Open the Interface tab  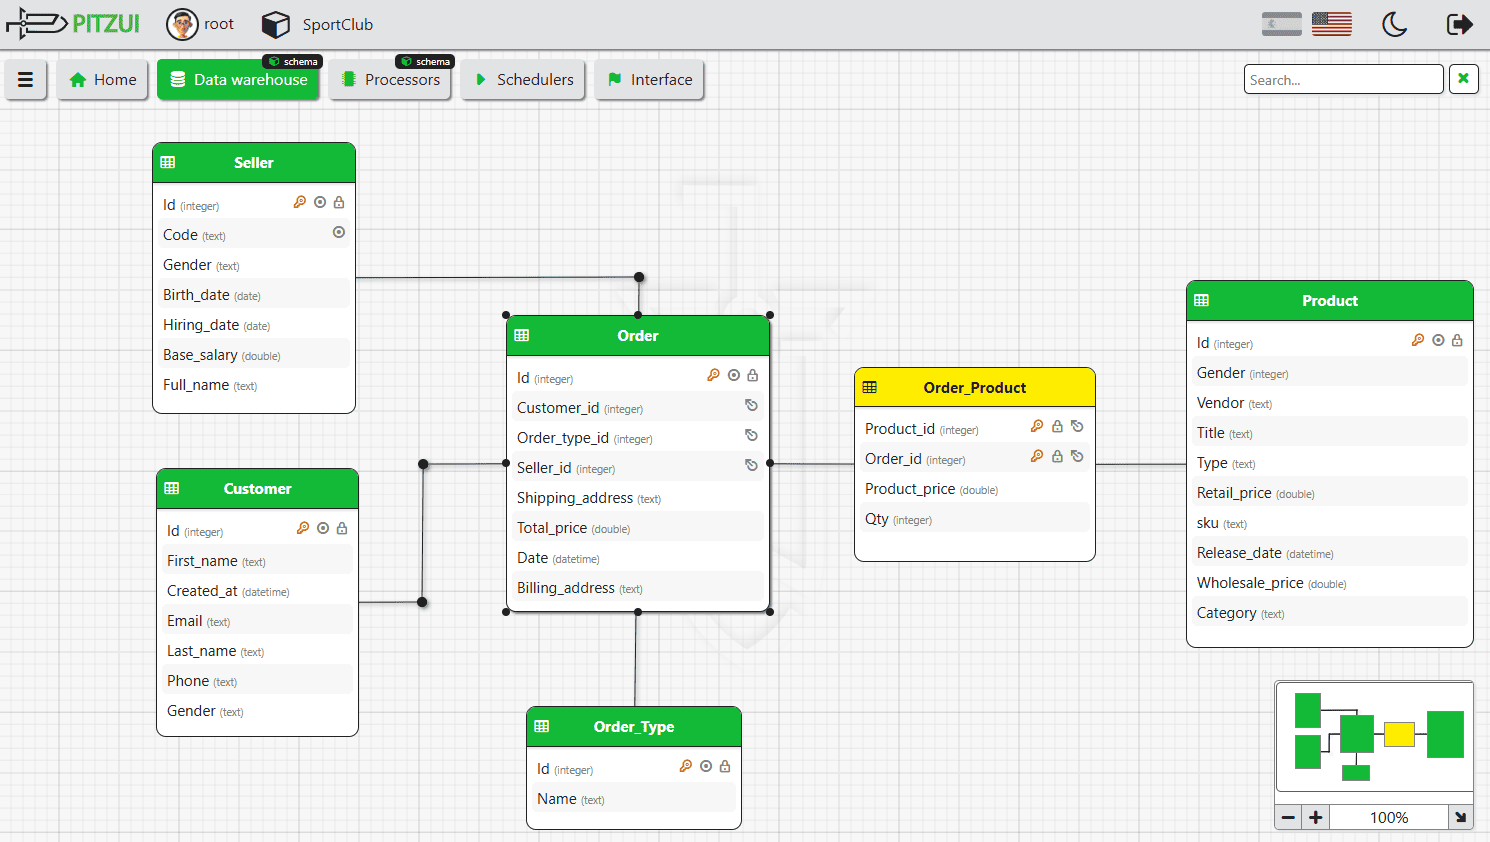(650, 80)
